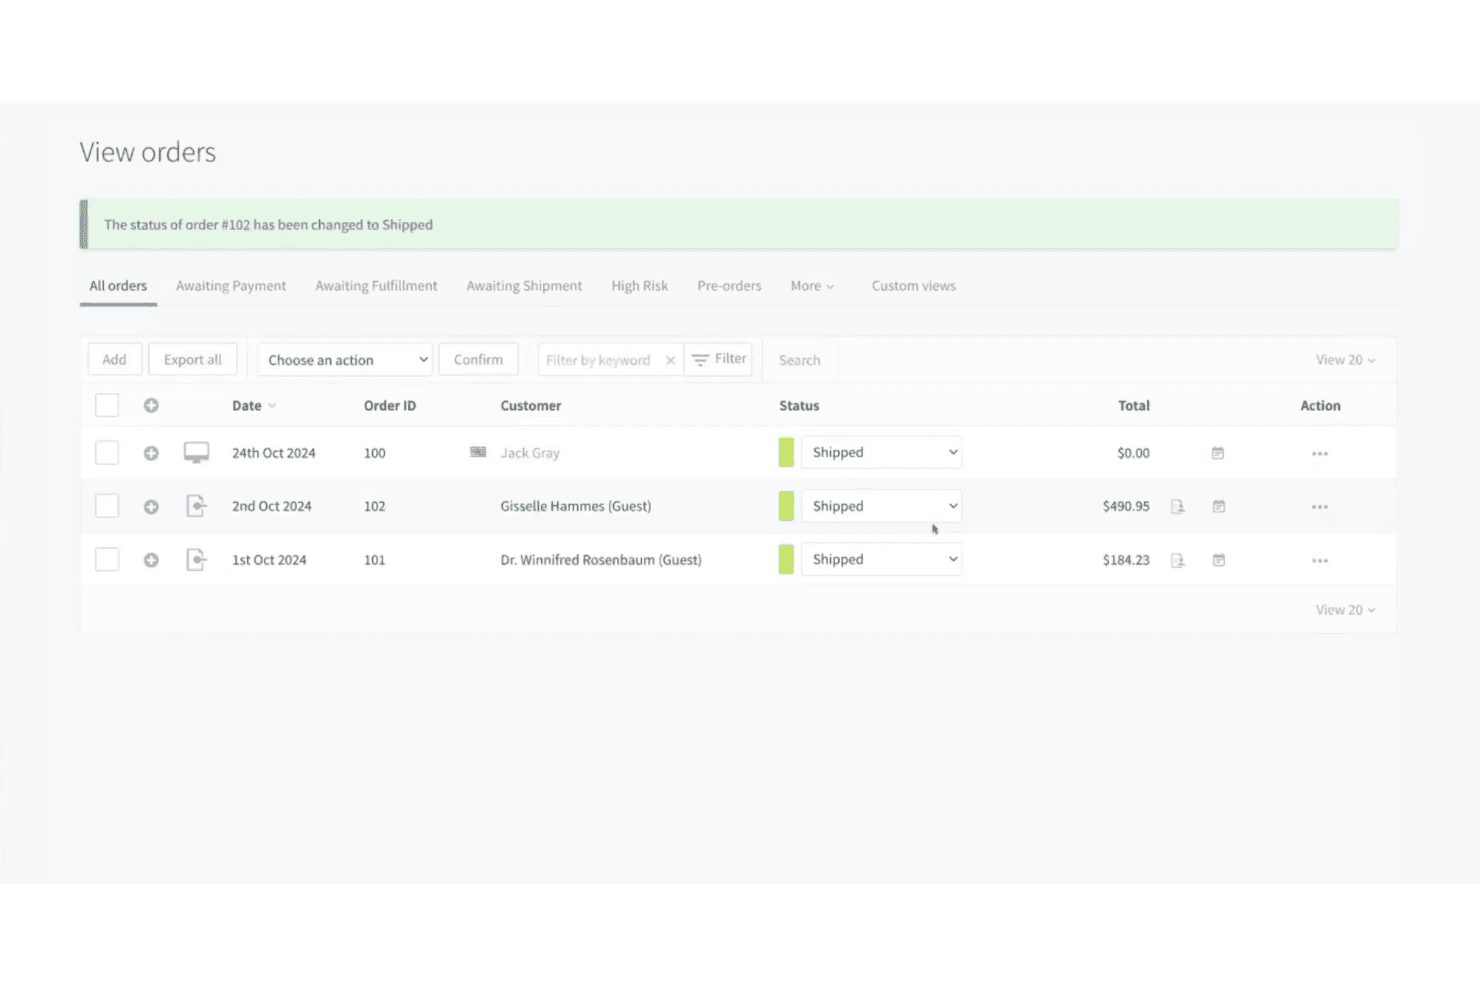Click the flag icon beside Jack Gray
The height and width of the screenshot is (987, 1480).
(478, 452)
